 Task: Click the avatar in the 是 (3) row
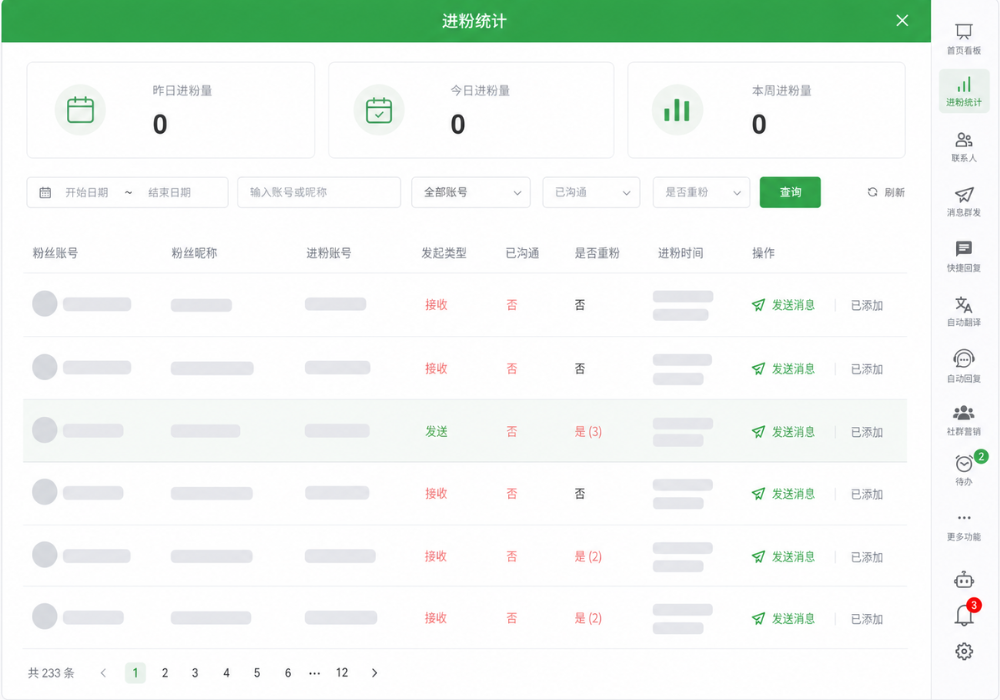(45, 430)
